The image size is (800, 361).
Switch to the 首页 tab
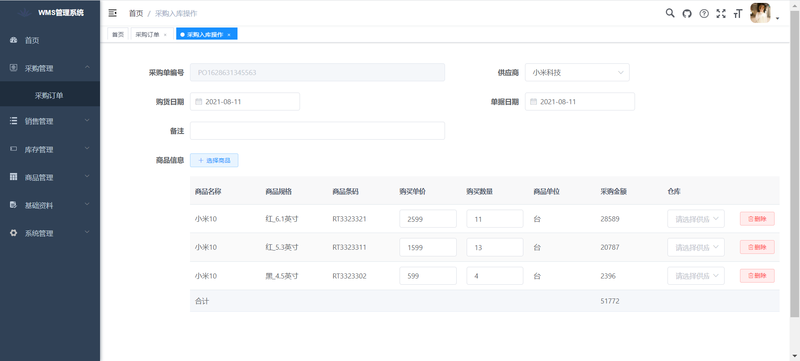point(118,34)
